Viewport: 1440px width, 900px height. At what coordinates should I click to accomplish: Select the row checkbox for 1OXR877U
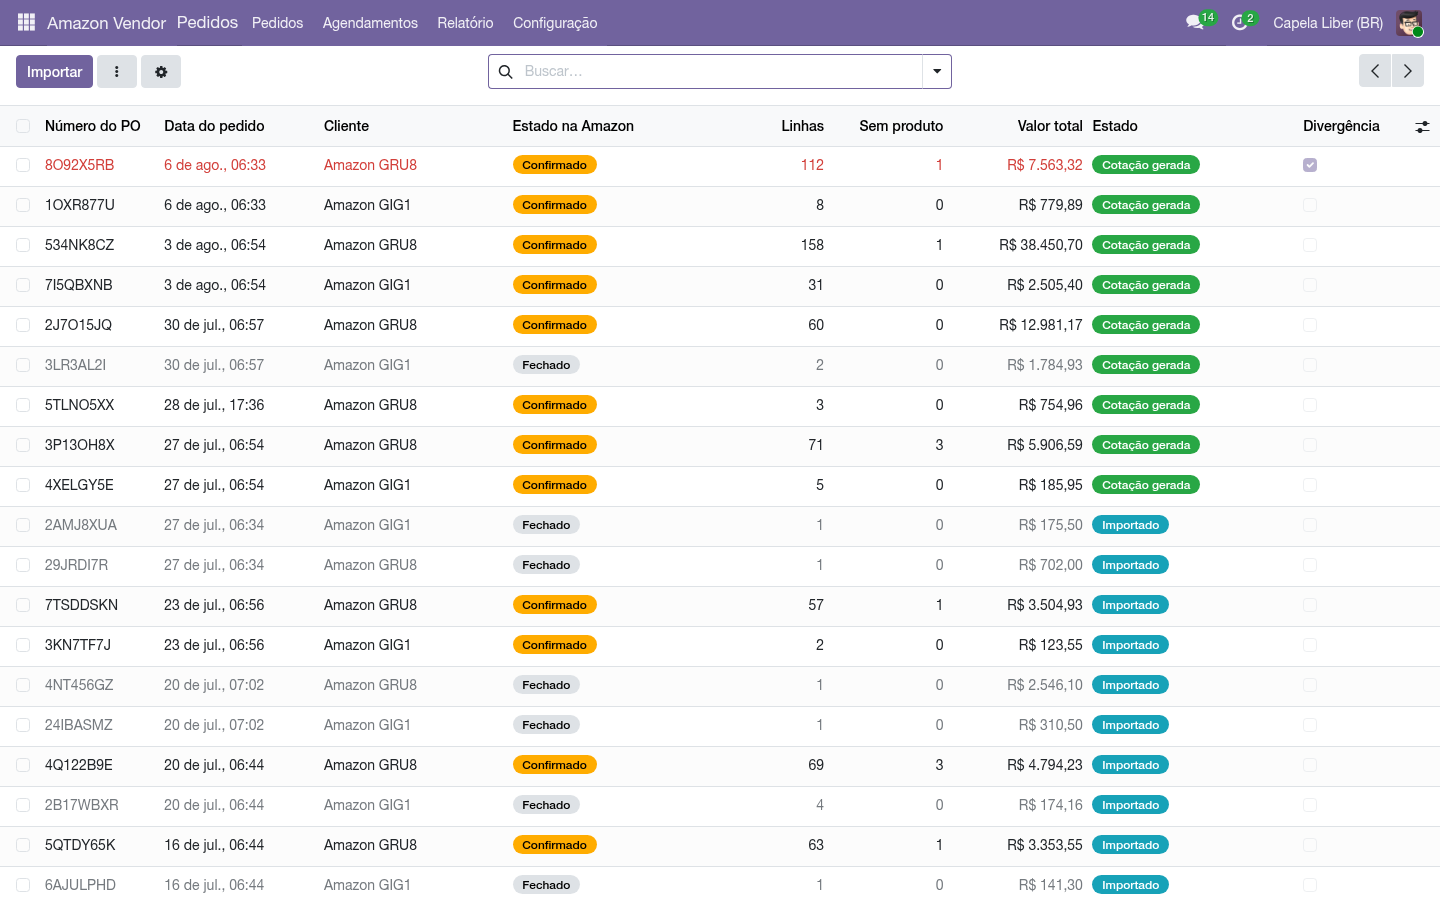click(23, 205)
